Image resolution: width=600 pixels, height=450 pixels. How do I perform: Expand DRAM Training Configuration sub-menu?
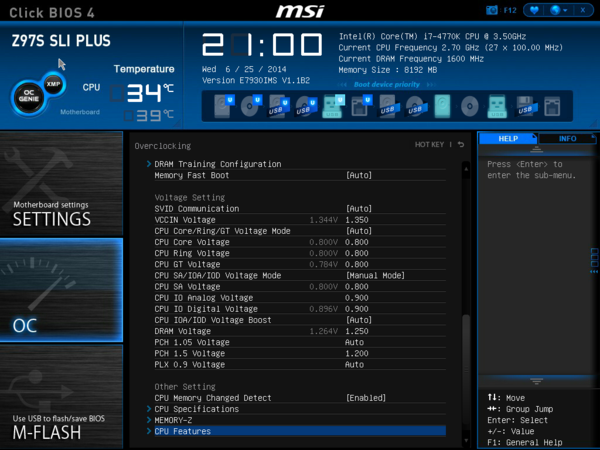tap(296, 164)
